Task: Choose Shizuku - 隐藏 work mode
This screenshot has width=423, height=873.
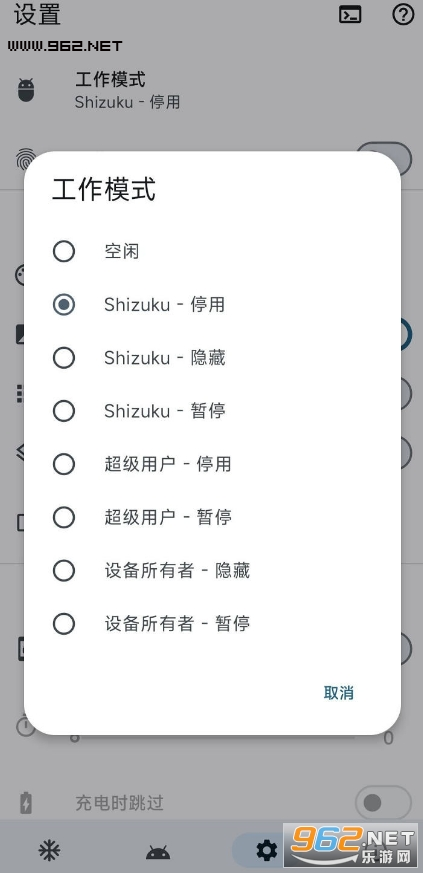Action: coord(212,357)
